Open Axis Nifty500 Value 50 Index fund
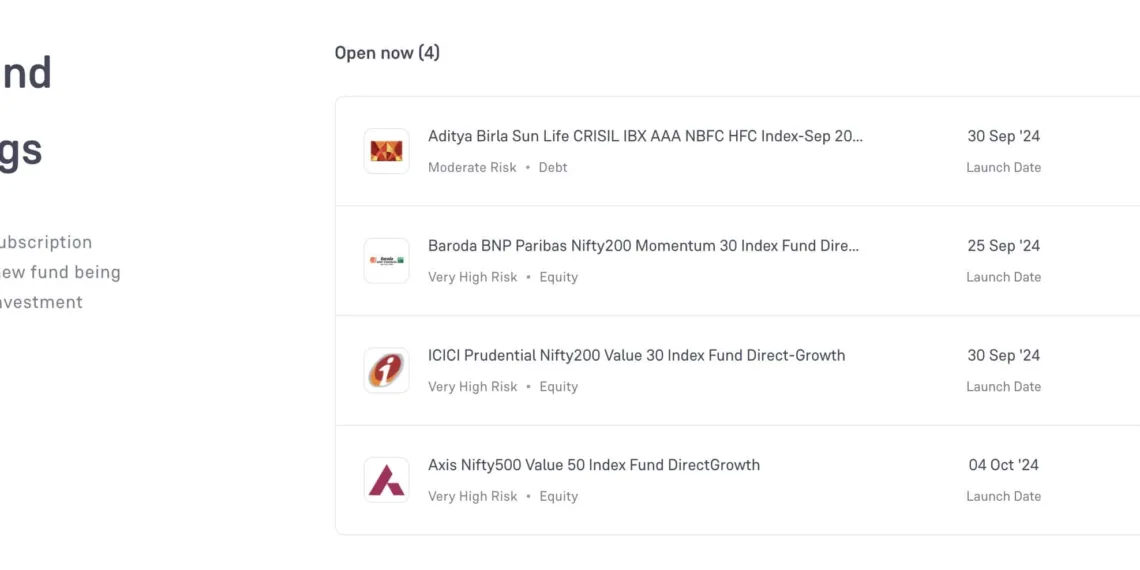The image size is (1140, 570). tap(594, 465)
